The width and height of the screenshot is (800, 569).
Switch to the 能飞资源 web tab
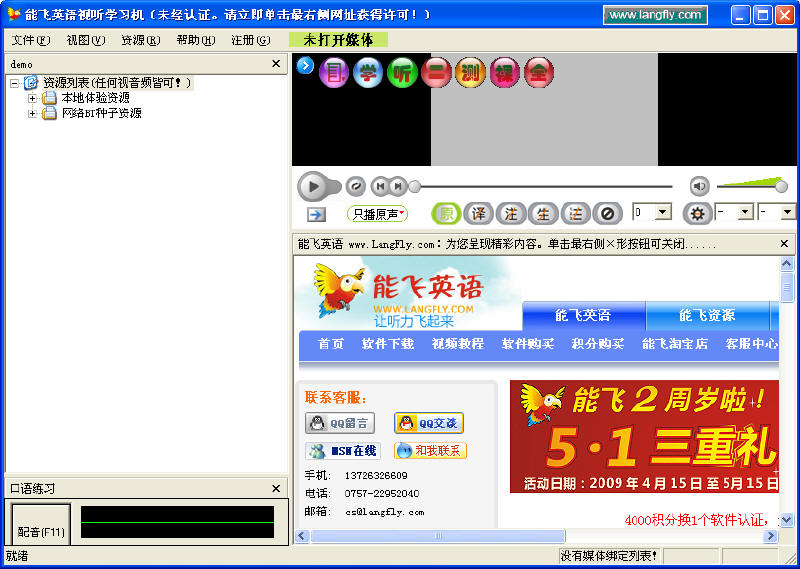point(707,315)
